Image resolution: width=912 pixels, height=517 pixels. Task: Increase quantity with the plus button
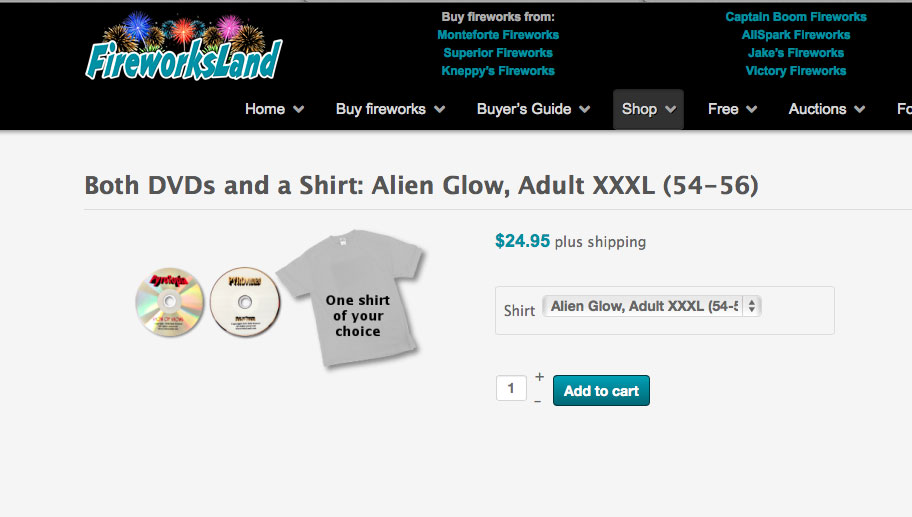click(539, 377)
